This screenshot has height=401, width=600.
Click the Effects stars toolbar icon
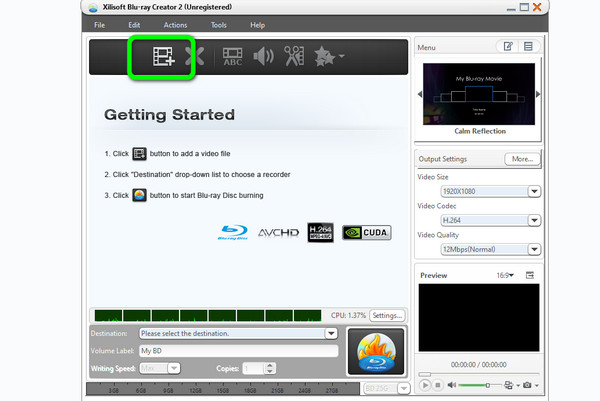pos(324,57)
